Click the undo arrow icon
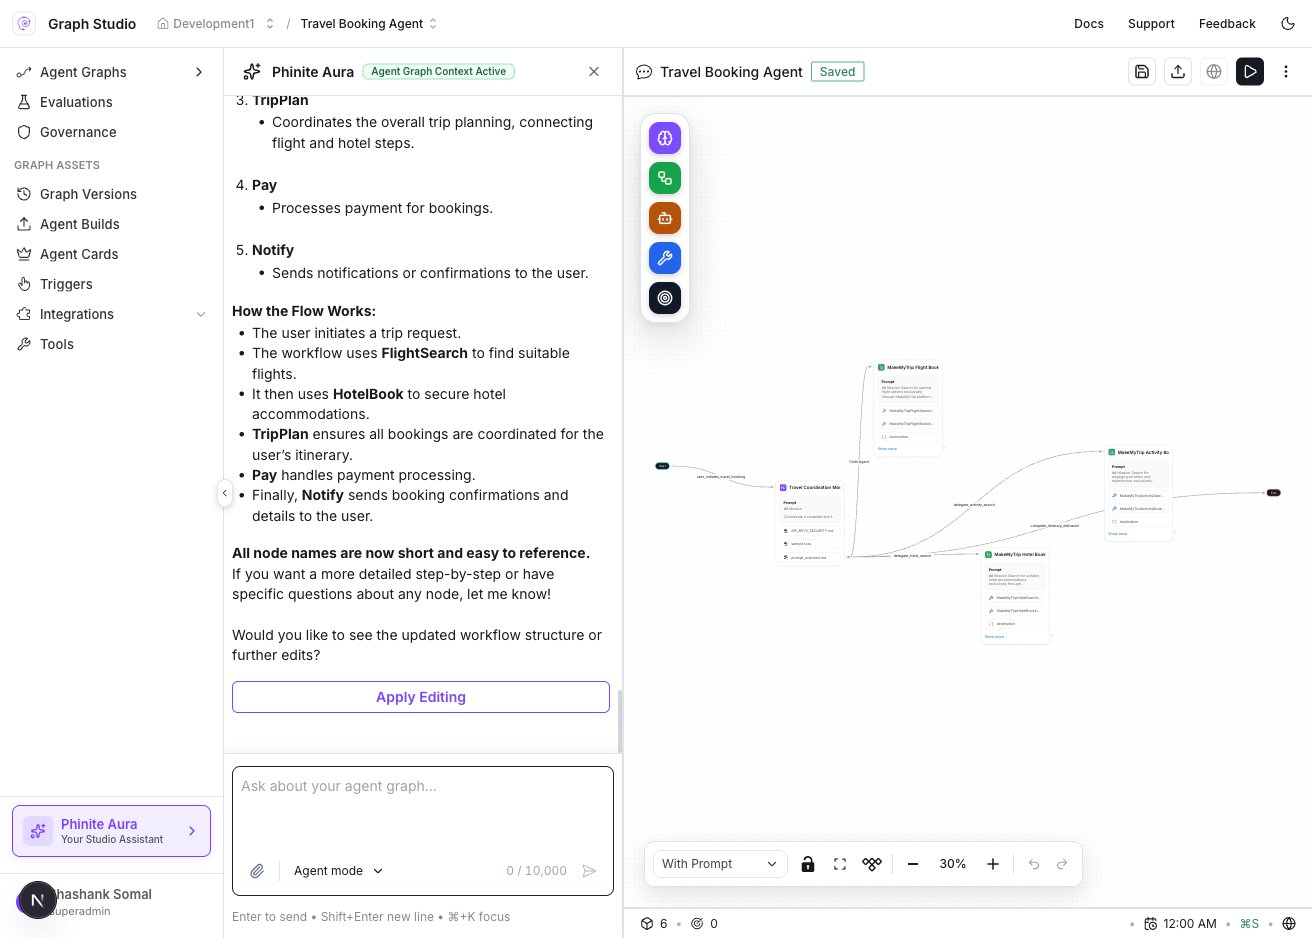The height and width of the screenshot is (938, 1312). (x=1034, y=864)
